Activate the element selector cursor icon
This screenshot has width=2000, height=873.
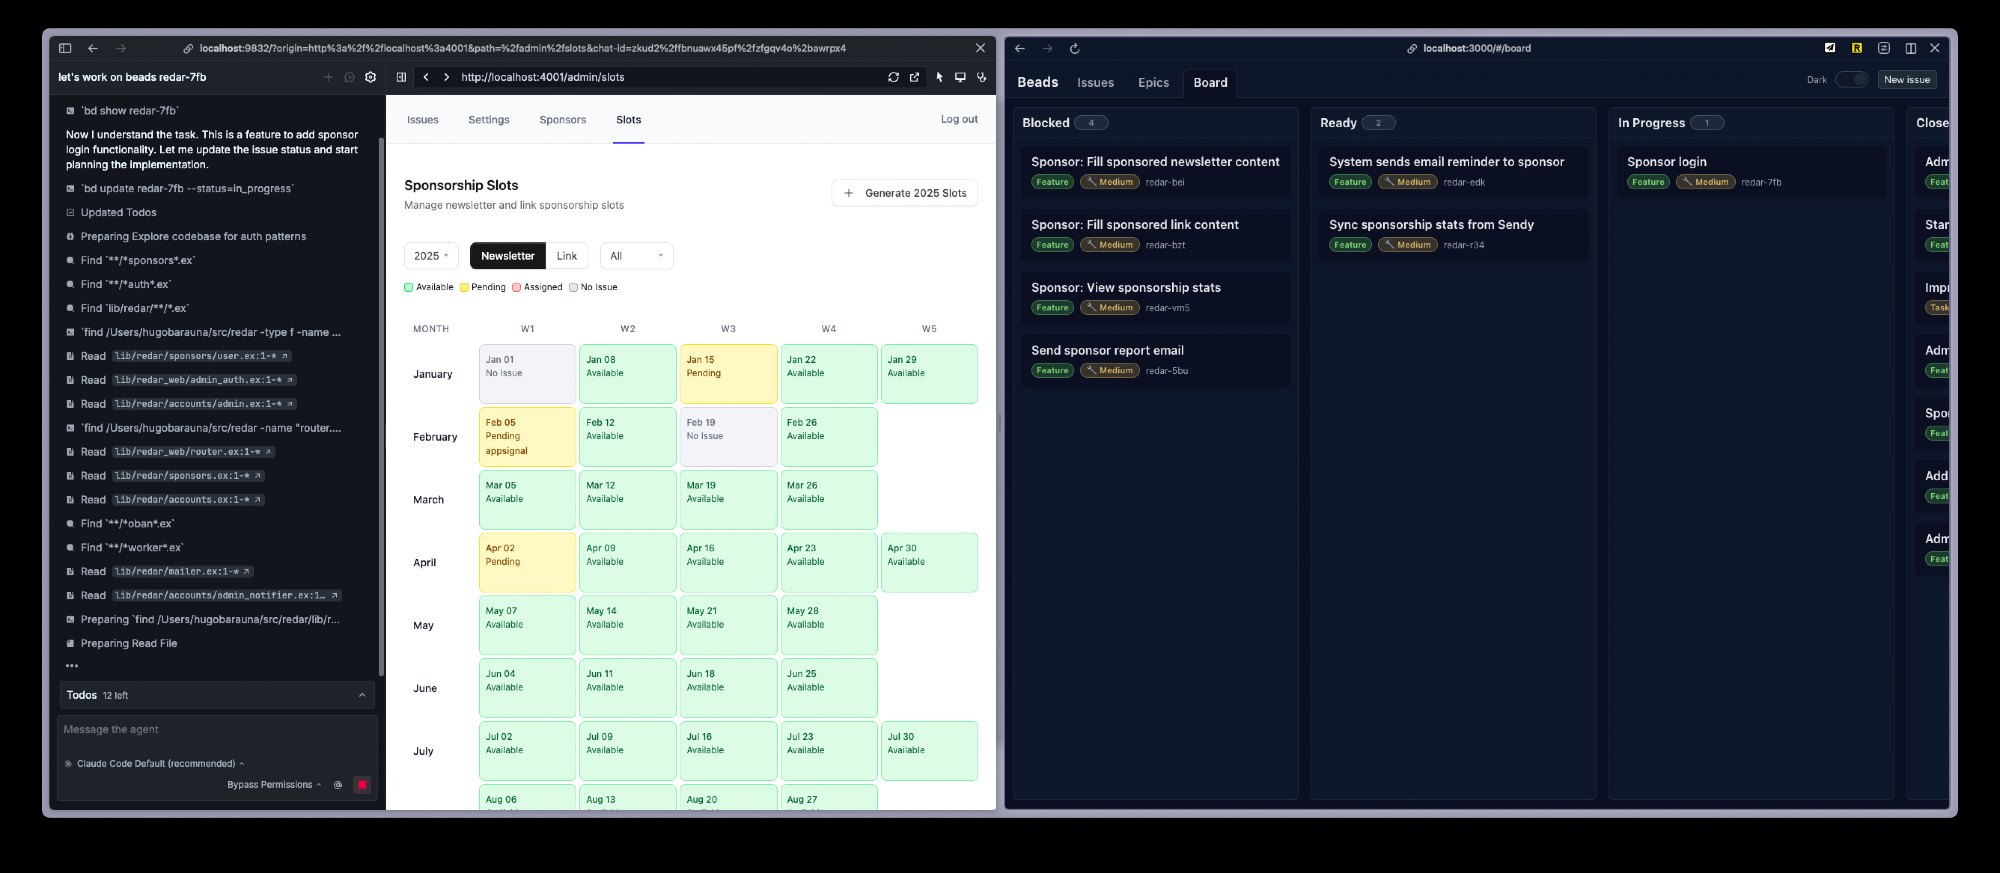[939, 77]
